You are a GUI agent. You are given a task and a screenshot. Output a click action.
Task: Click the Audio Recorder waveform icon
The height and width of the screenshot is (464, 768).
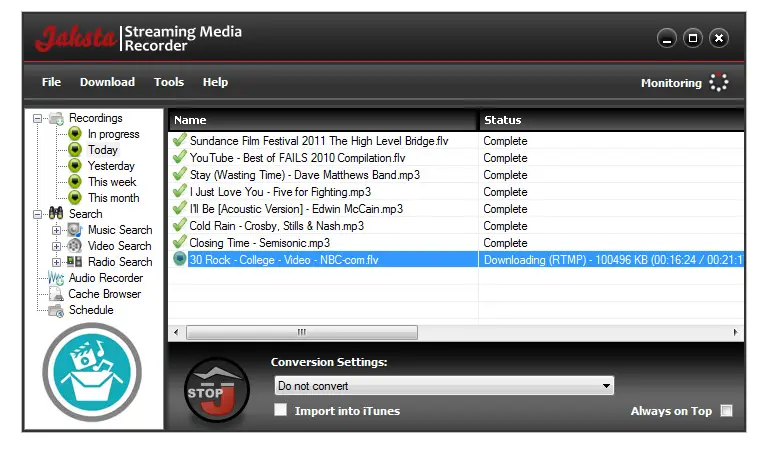pyautogui.click(x=56, y=278)
